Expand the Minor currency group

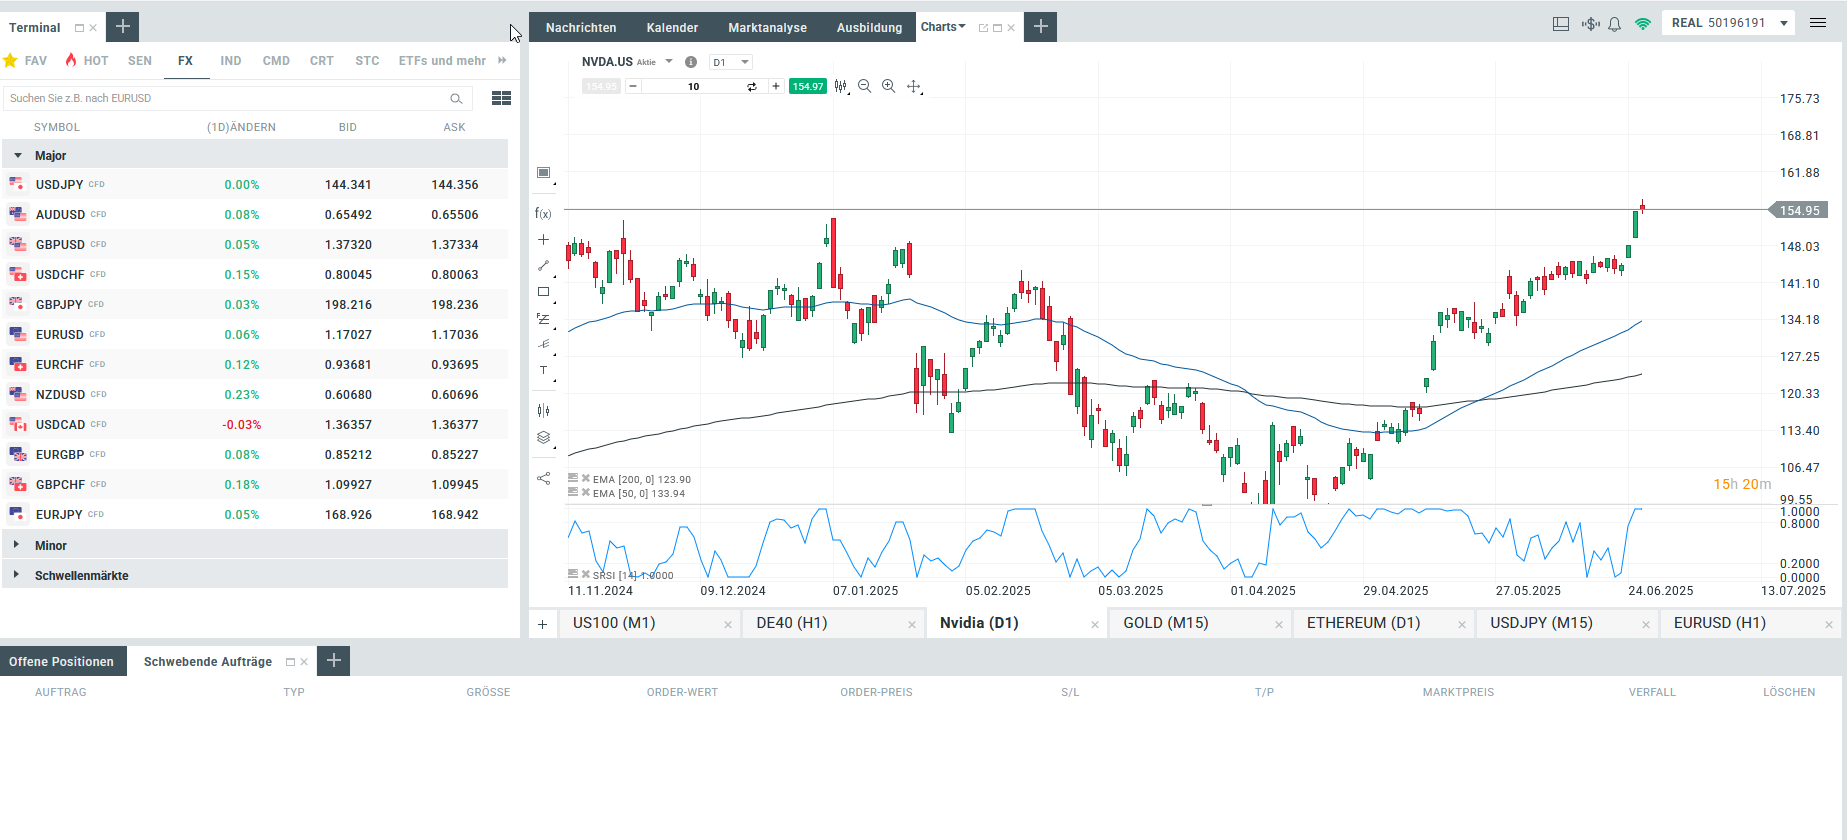point(50,545)
